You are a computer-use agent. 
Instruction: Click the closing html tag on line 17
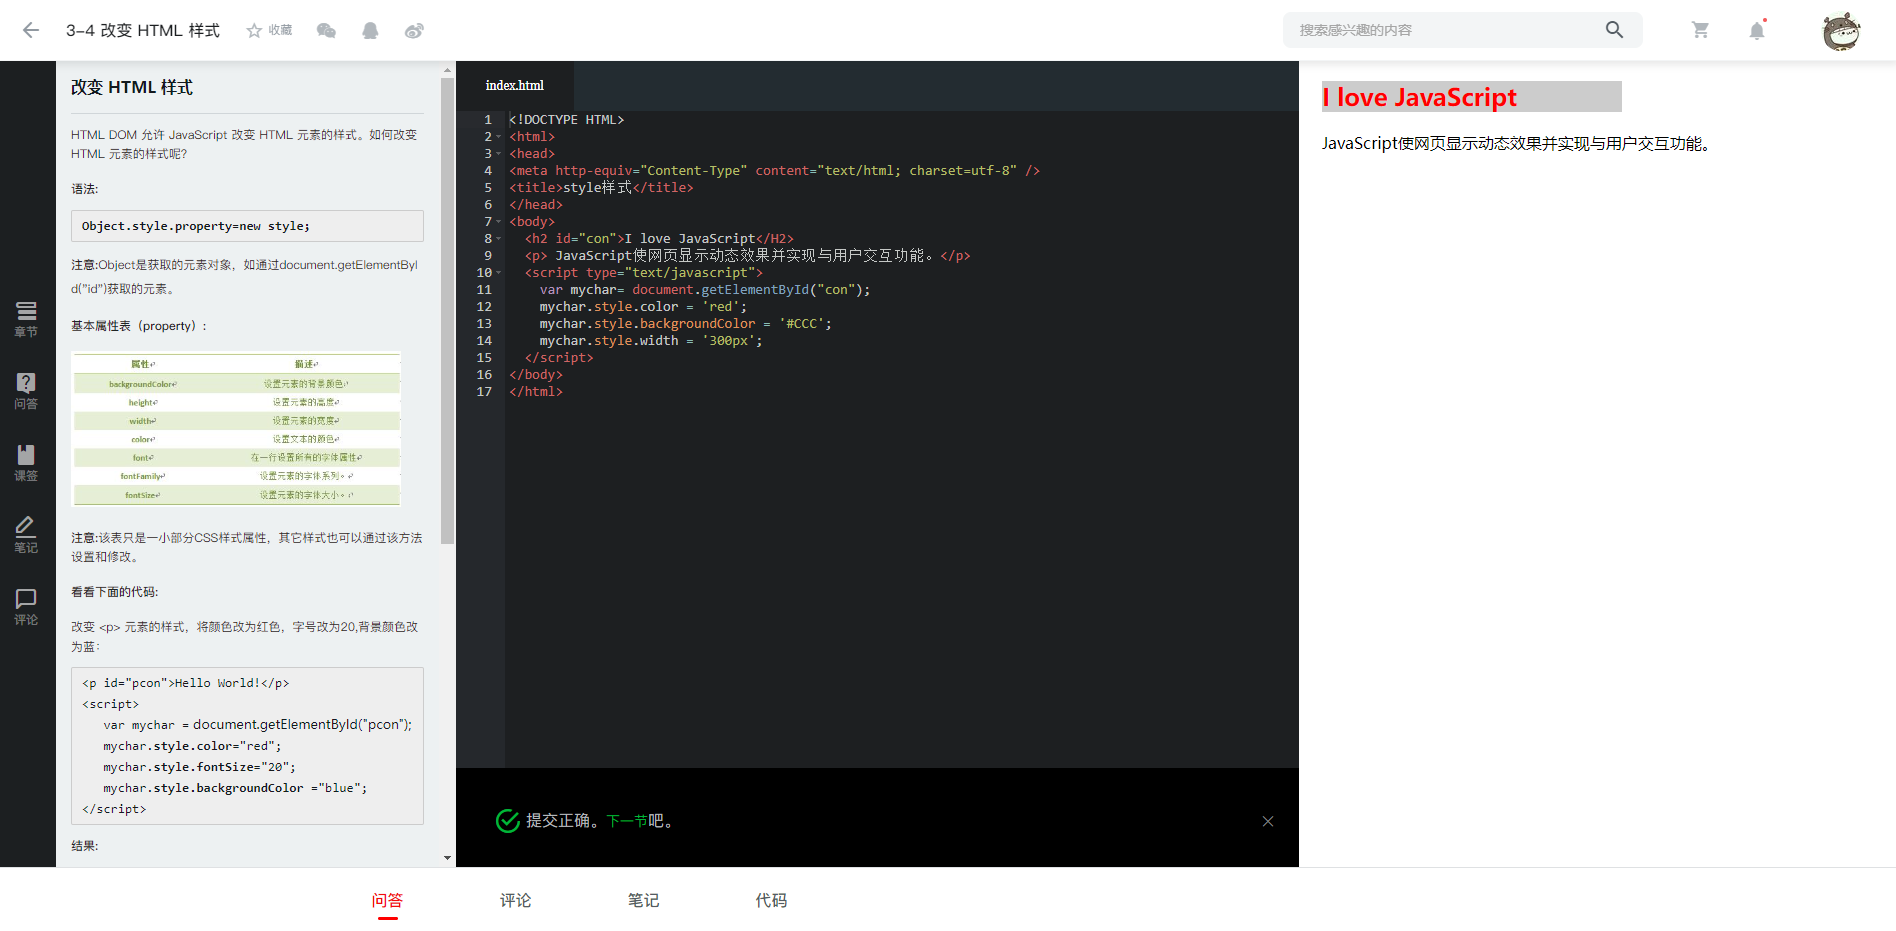[x=536, y=392]
